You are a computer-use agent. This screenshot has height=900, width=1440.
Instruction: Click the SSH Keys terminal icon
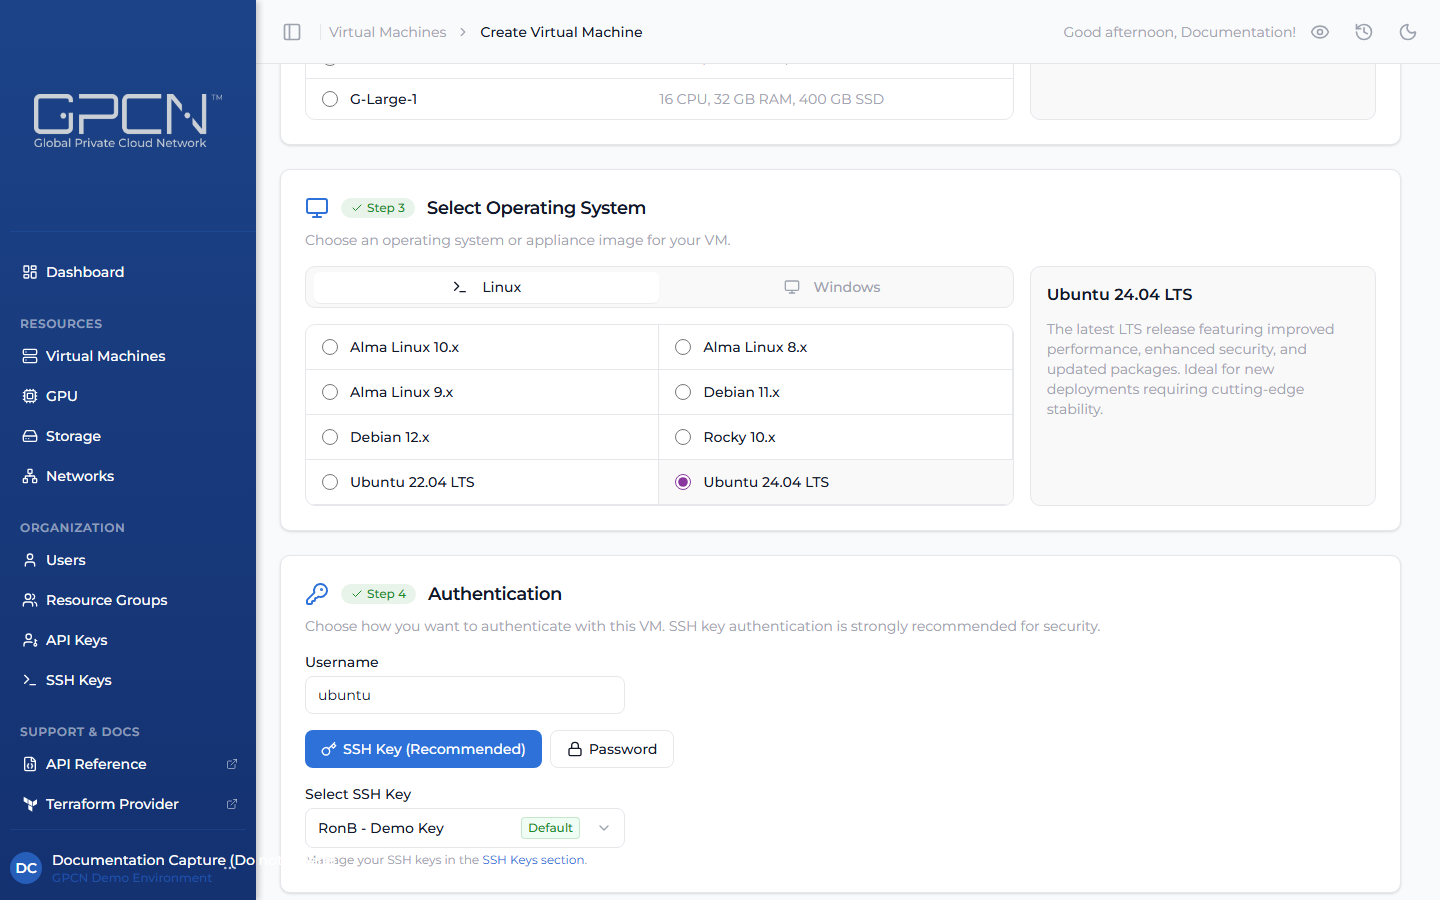[x=30, y=680]
